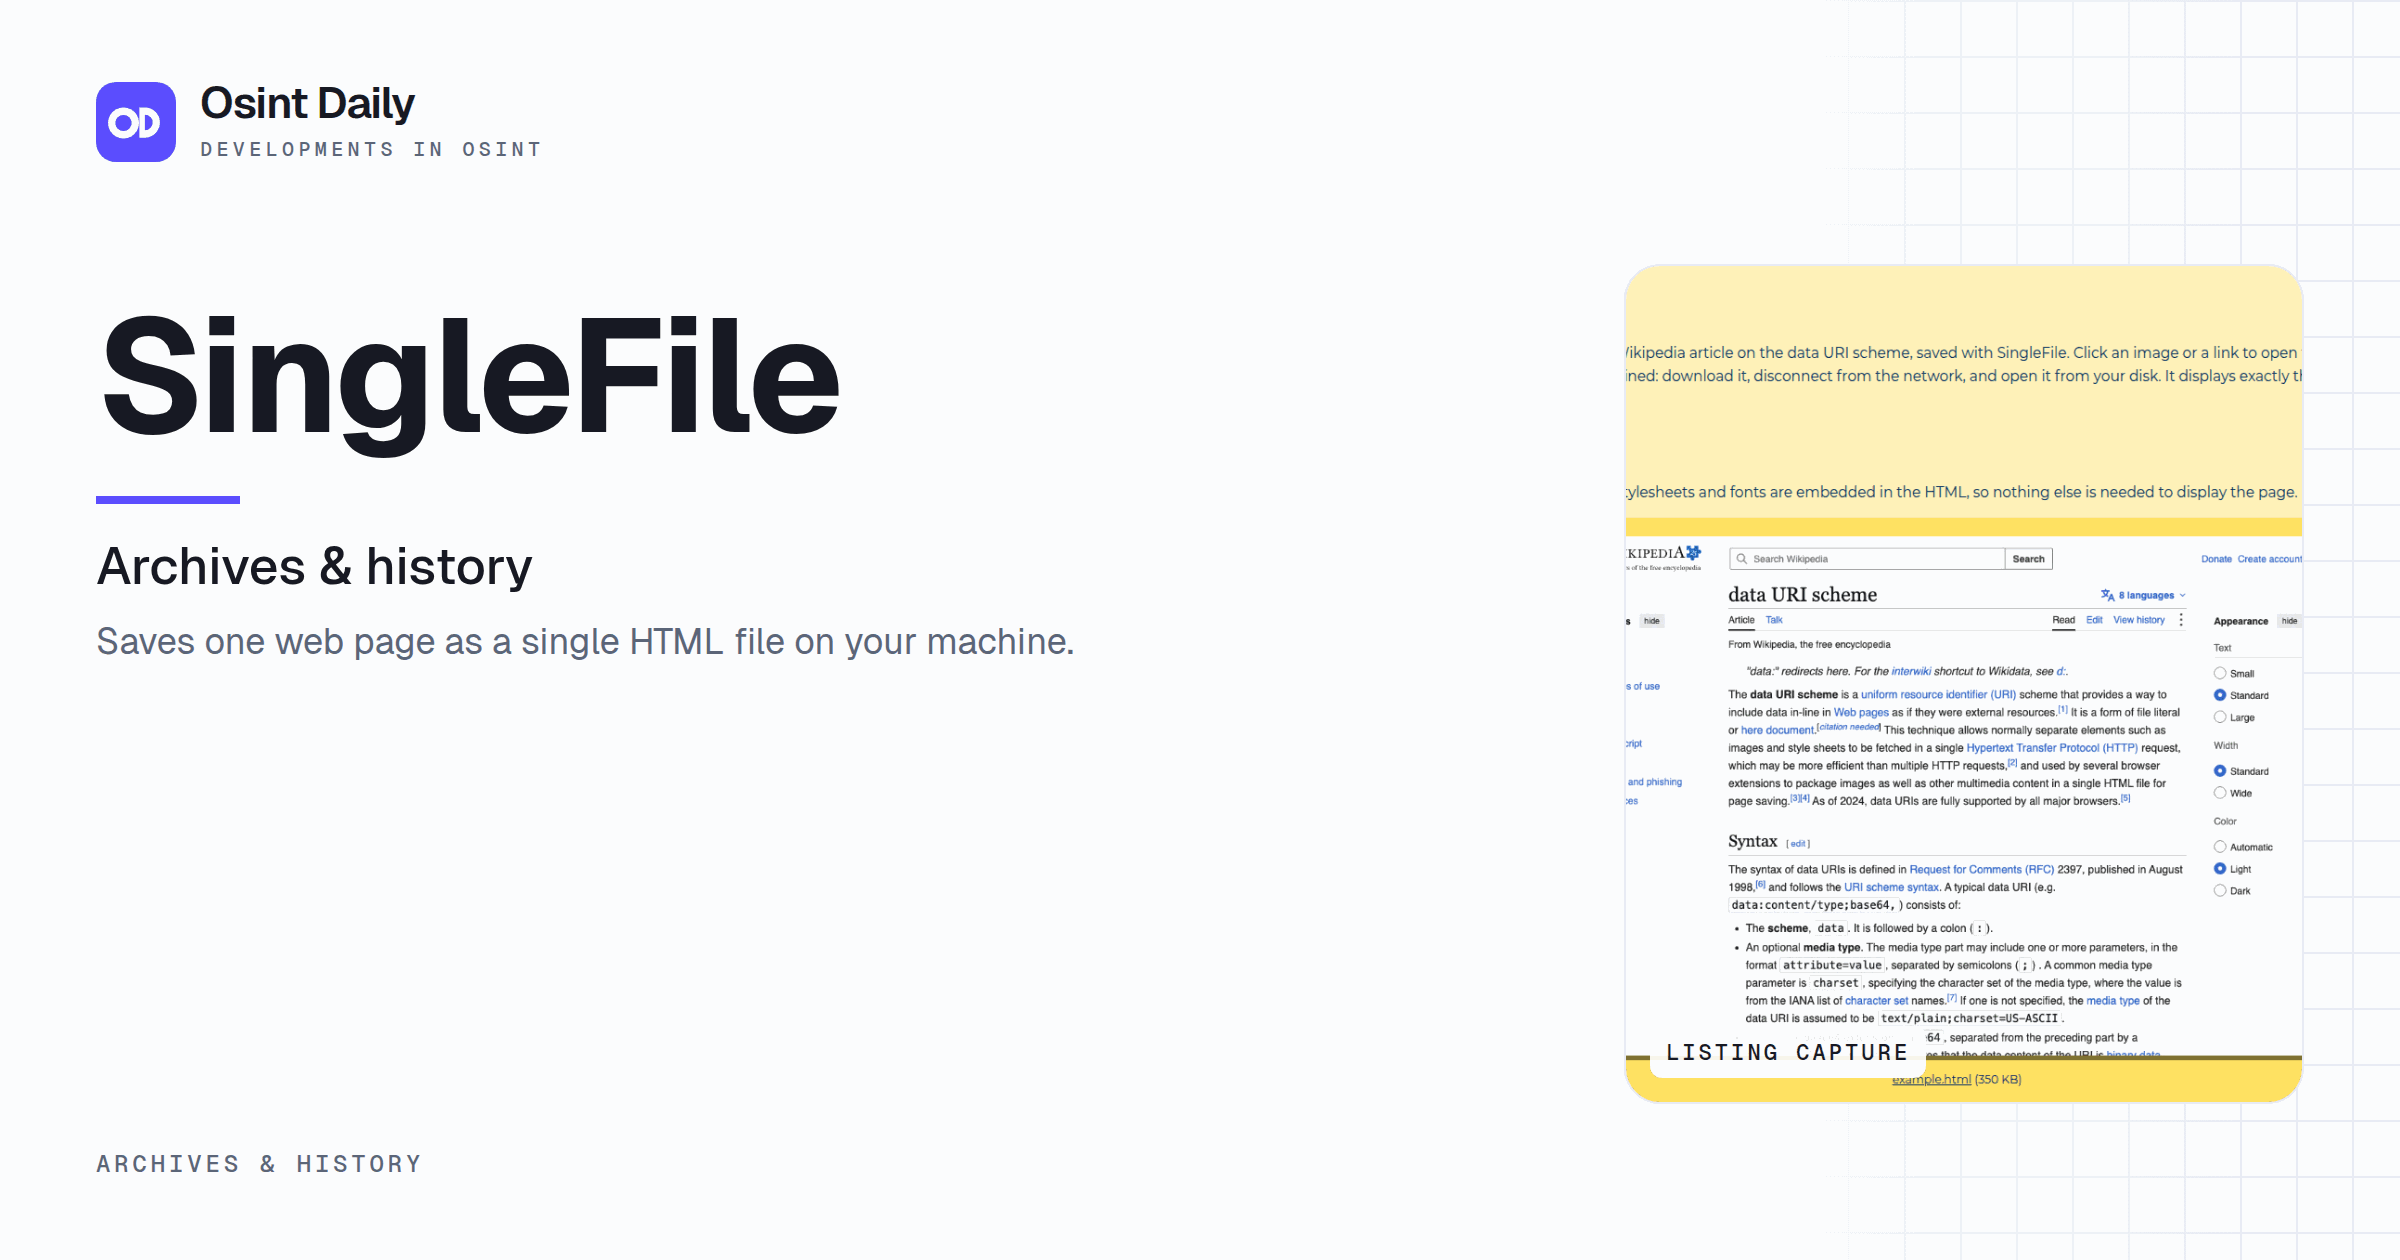Open the three-dot more options menu
The height and width of the screenshot is (1260, 2400).
(x=2181, y=620)
